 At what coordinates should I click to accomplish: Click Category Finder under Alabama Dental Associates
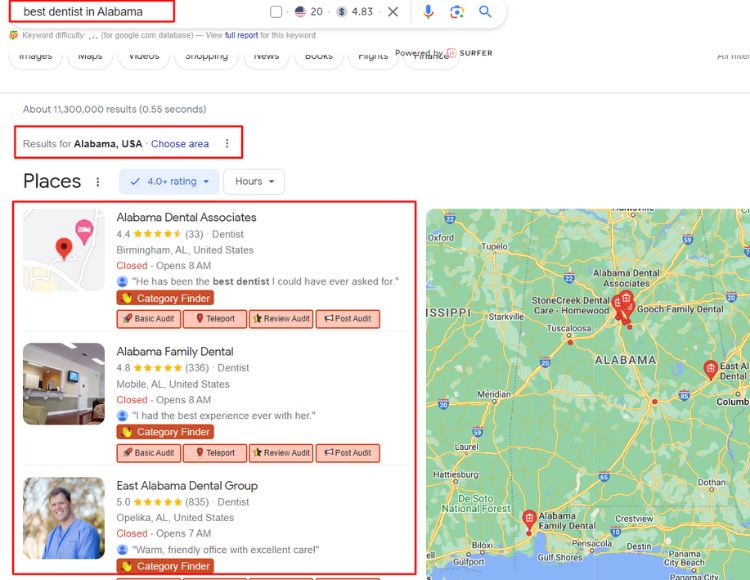point(165,298)
